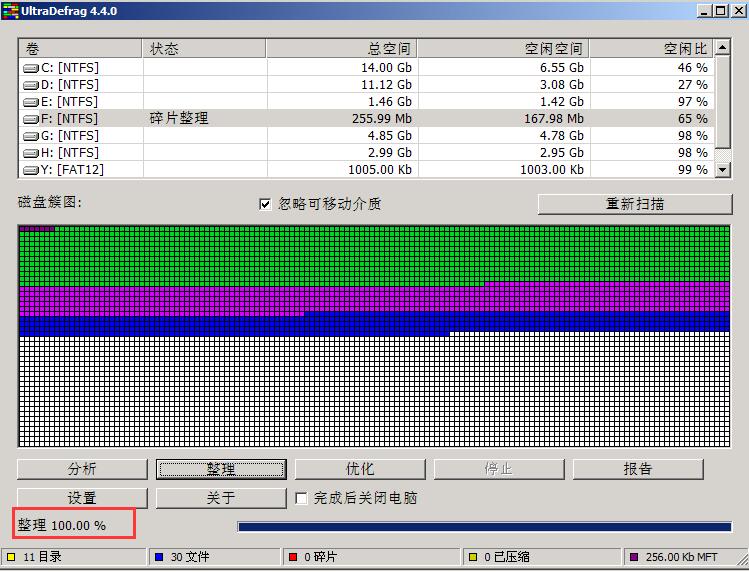Click the G: drive icon
The height and width of the screenshot is (572, 749).
[31, 136]
